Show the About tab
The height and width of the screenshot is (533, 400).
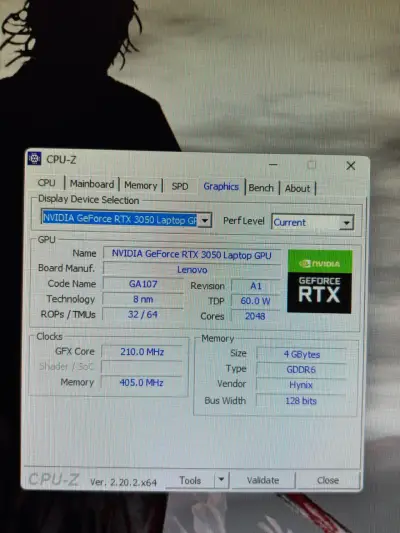point(297,189)
